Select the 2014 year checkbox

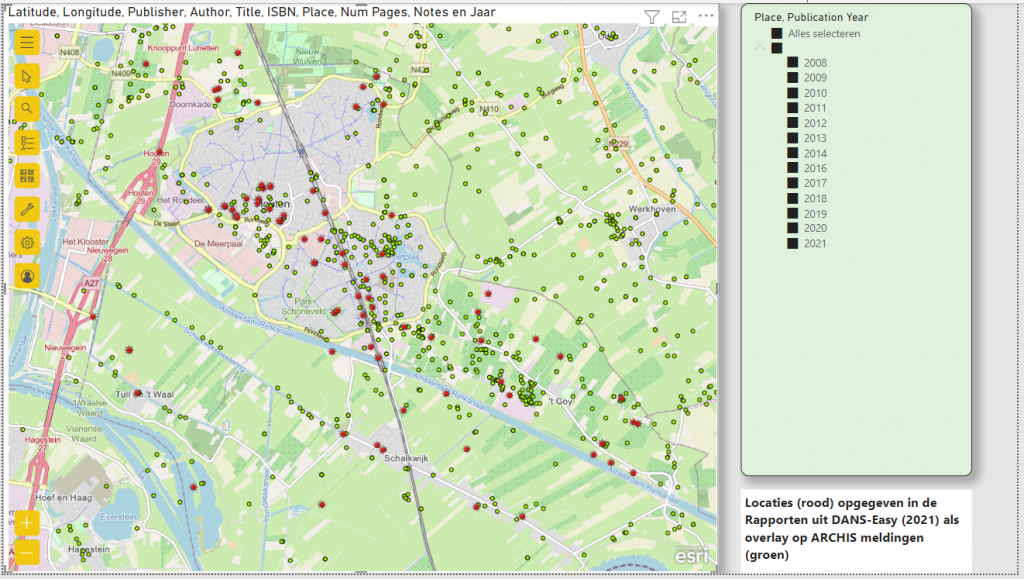pyautogui.click(x=792, y=153)
